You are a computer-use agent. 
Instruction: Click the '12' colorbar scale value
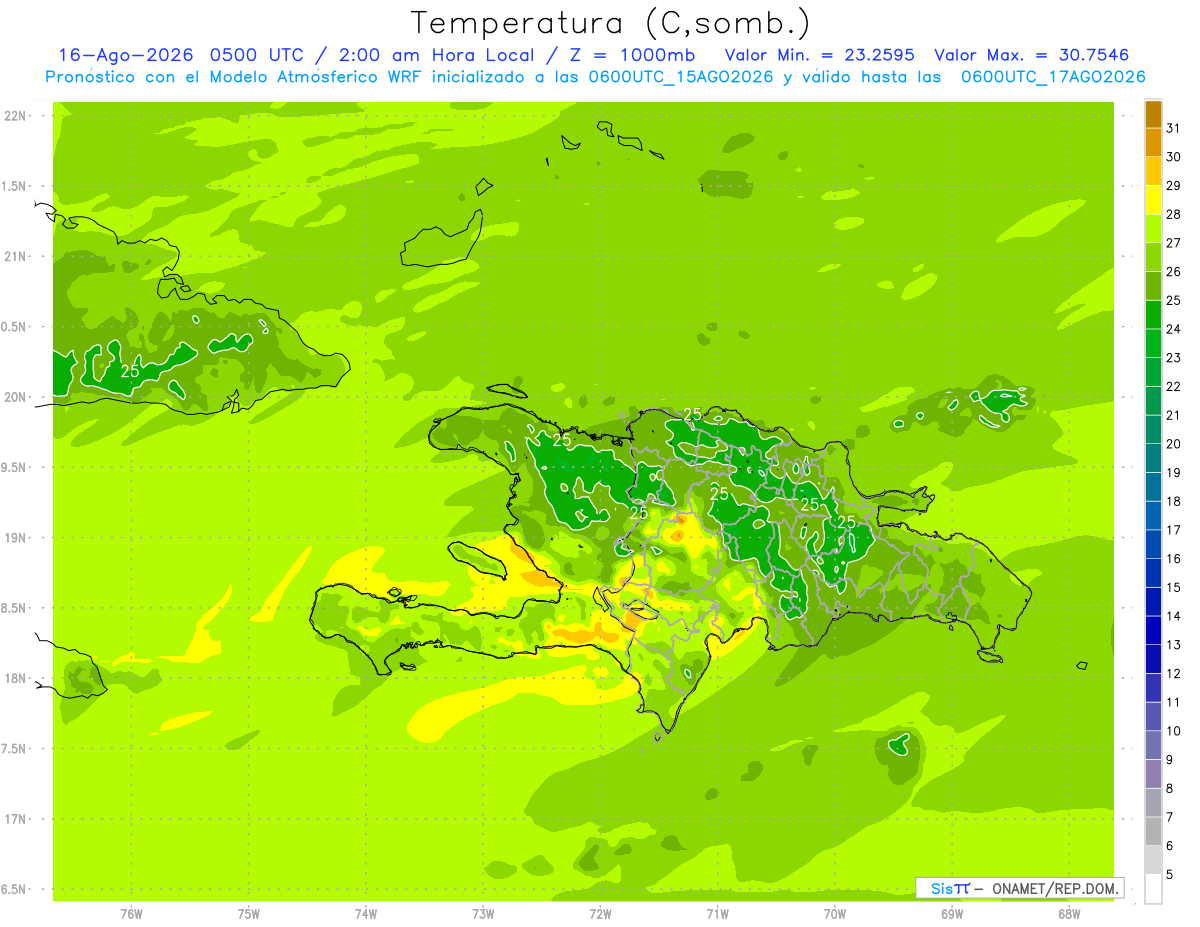[x=1174, y=673]
